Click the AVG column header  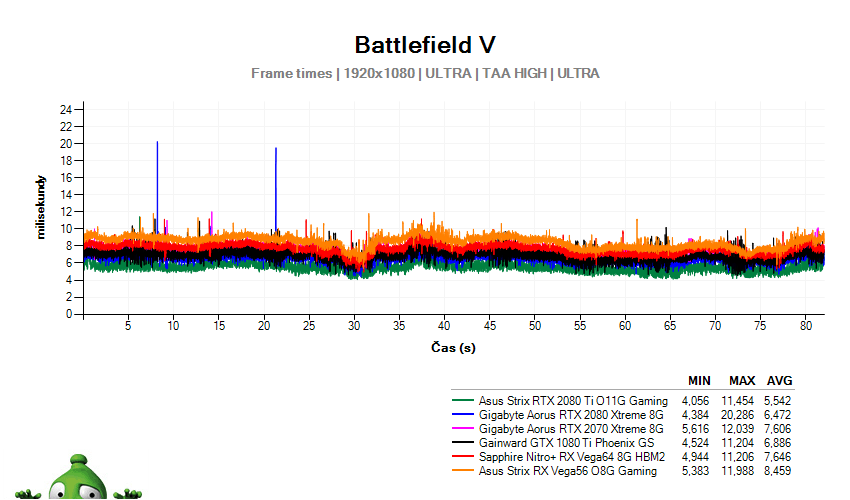[779, 381]
